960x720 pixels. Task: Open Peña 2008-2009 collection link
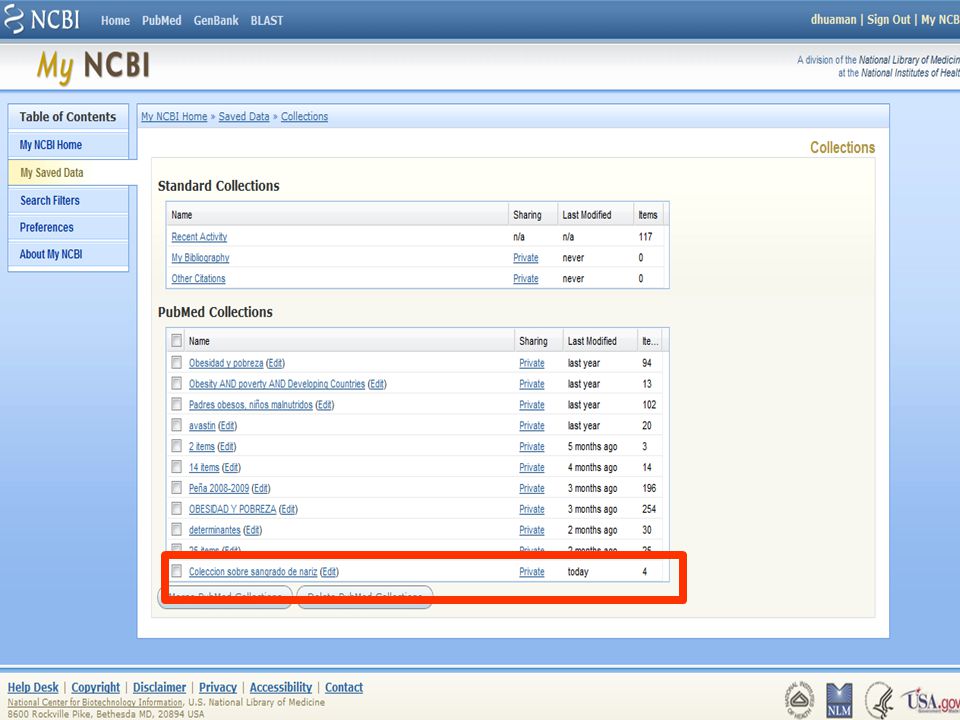coord(219,488)
